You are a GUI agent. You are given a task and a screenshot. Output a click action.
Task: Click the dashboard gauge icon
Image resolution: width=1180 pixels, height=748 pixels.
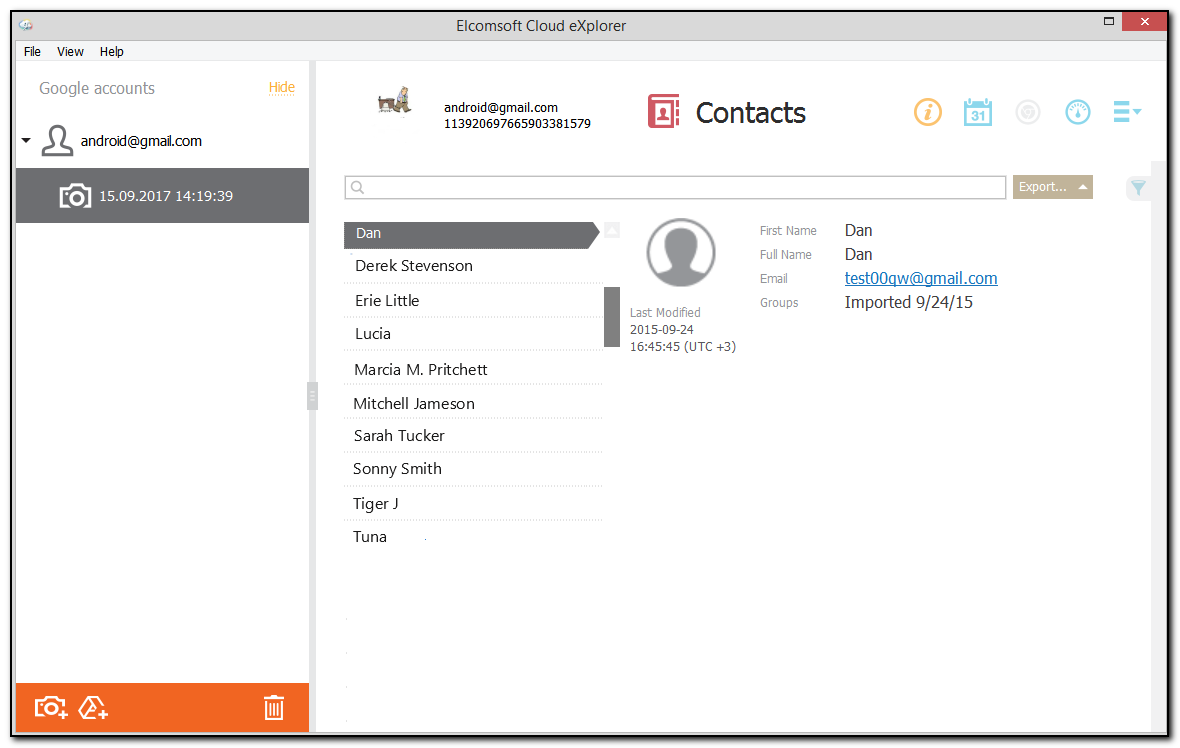tap(1077, 112)
